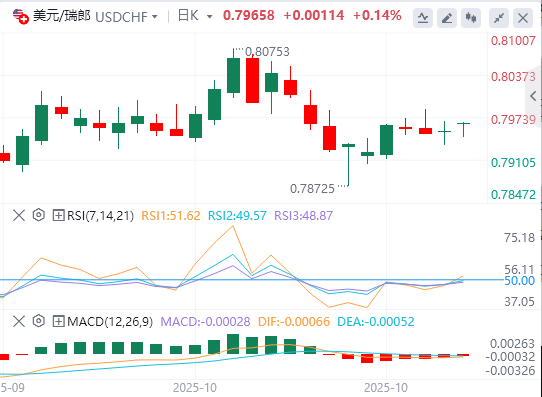
Task: Click the 50.00 RSI midline label
Action: 519,281
